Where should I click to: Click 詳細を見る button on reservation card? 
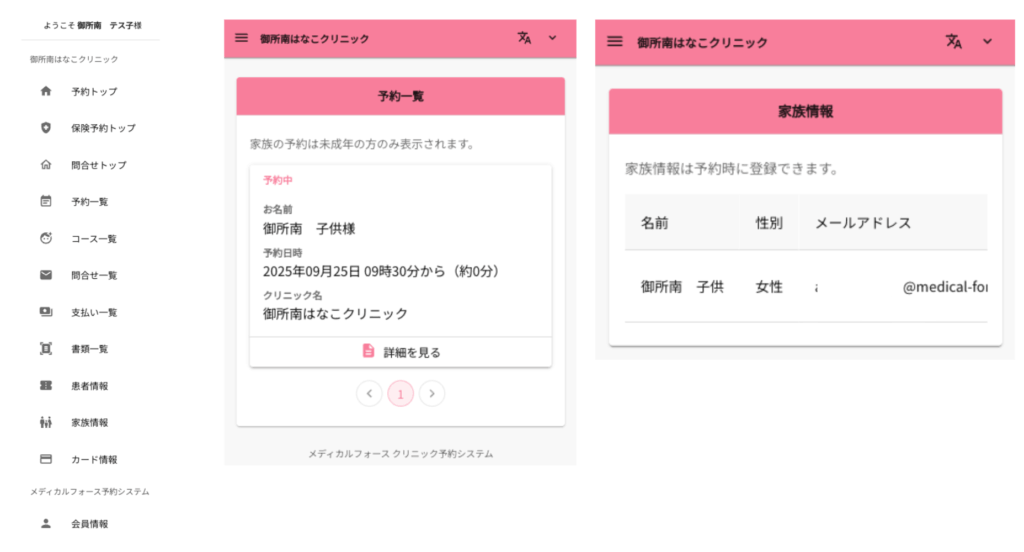click(400, 352)
